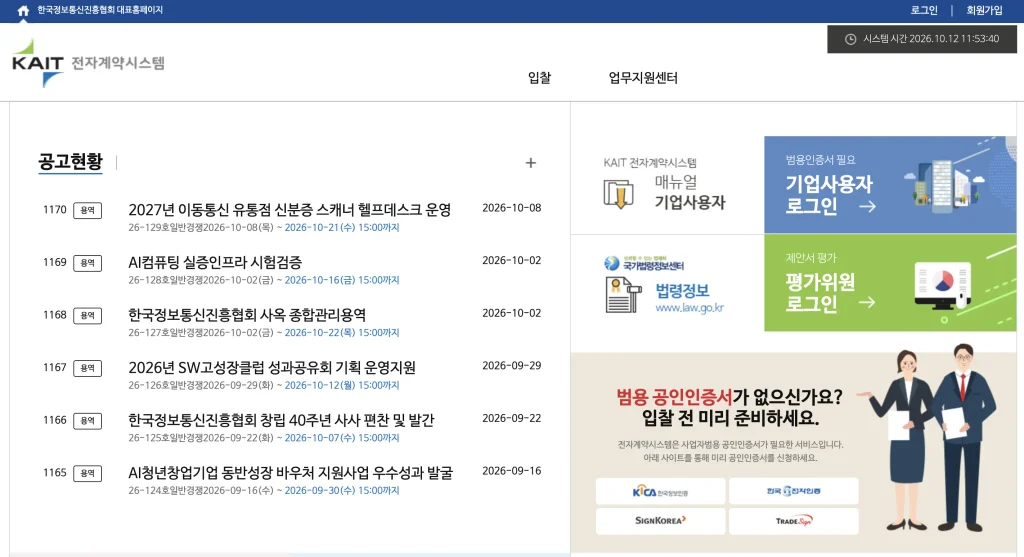Click 용역 tag on notice 1165
The image size is (1024, 557).
point(88,473)
